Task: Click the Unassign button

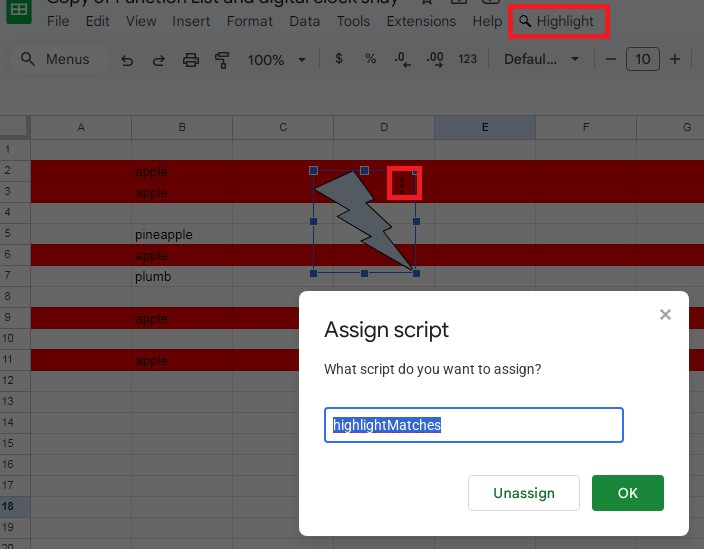Action: (x=524, y=493)
